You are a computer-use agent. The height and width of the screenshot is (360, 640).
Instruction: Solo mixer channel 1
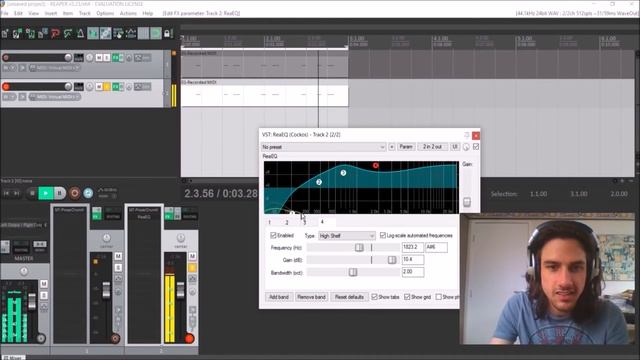[x=118, y=267]
